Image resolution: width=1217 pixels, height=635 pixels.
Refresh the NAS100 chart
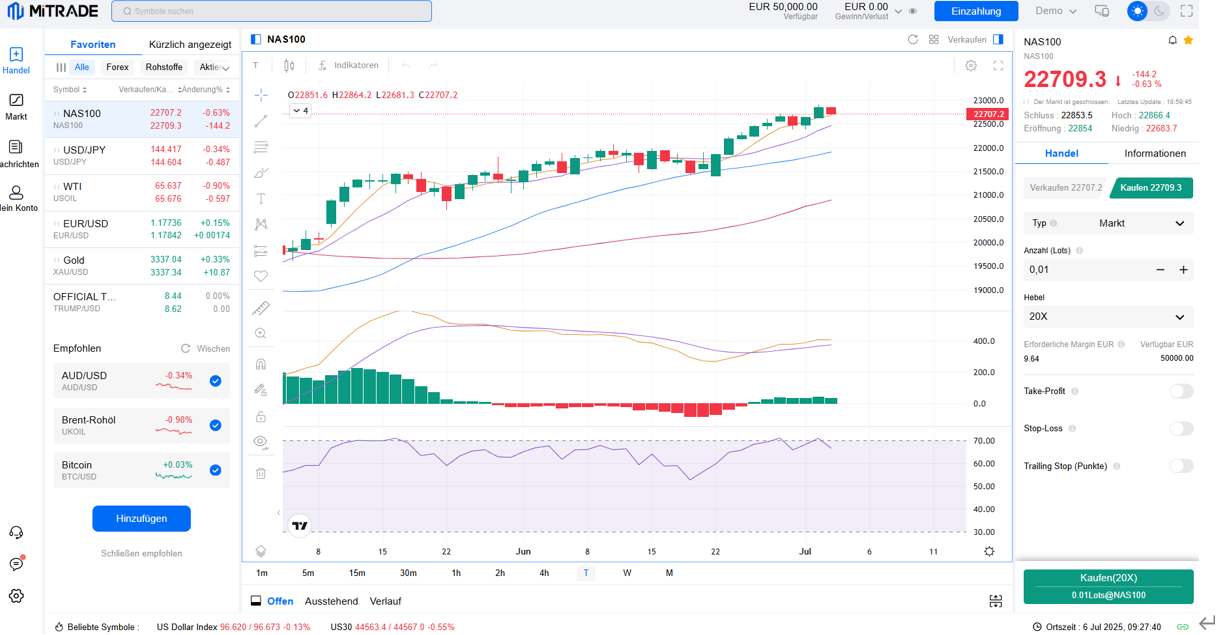tap(913, 39)
